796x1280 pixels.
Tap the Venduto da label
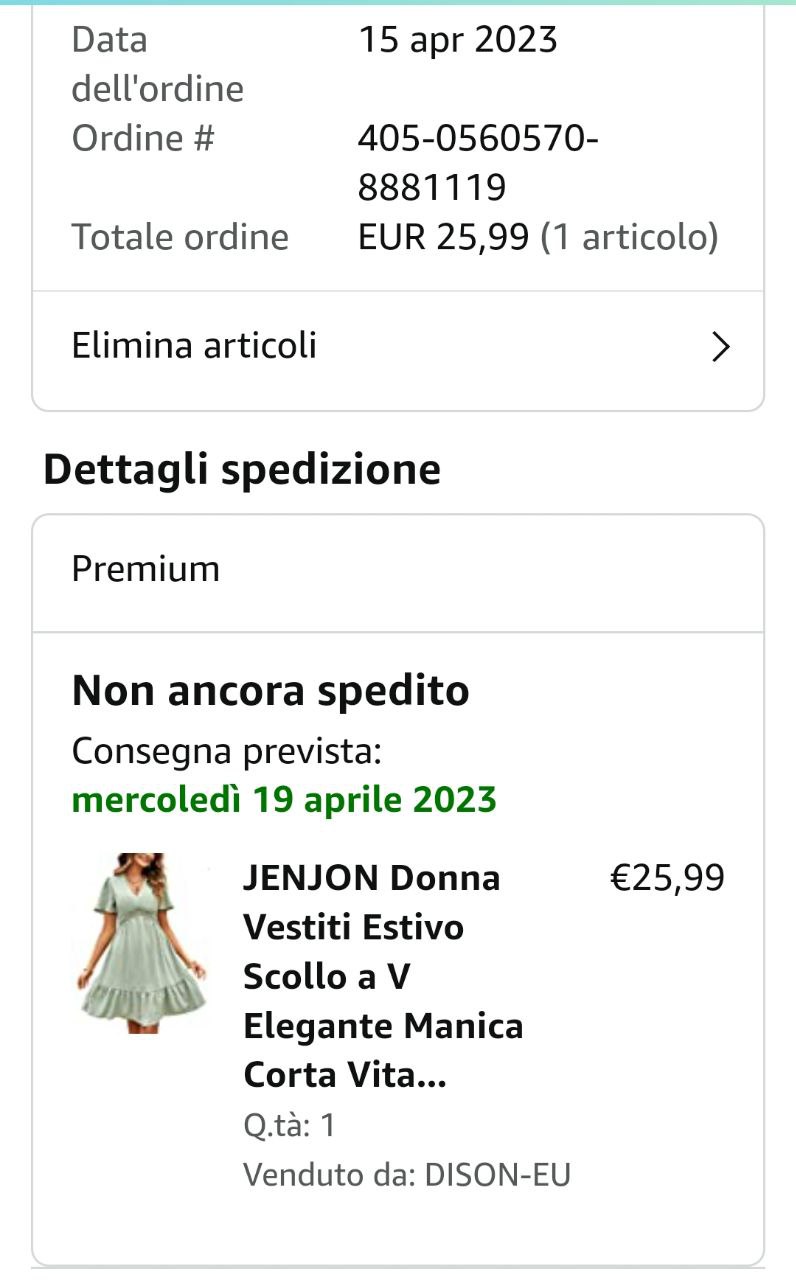[x=329, y=1174]
